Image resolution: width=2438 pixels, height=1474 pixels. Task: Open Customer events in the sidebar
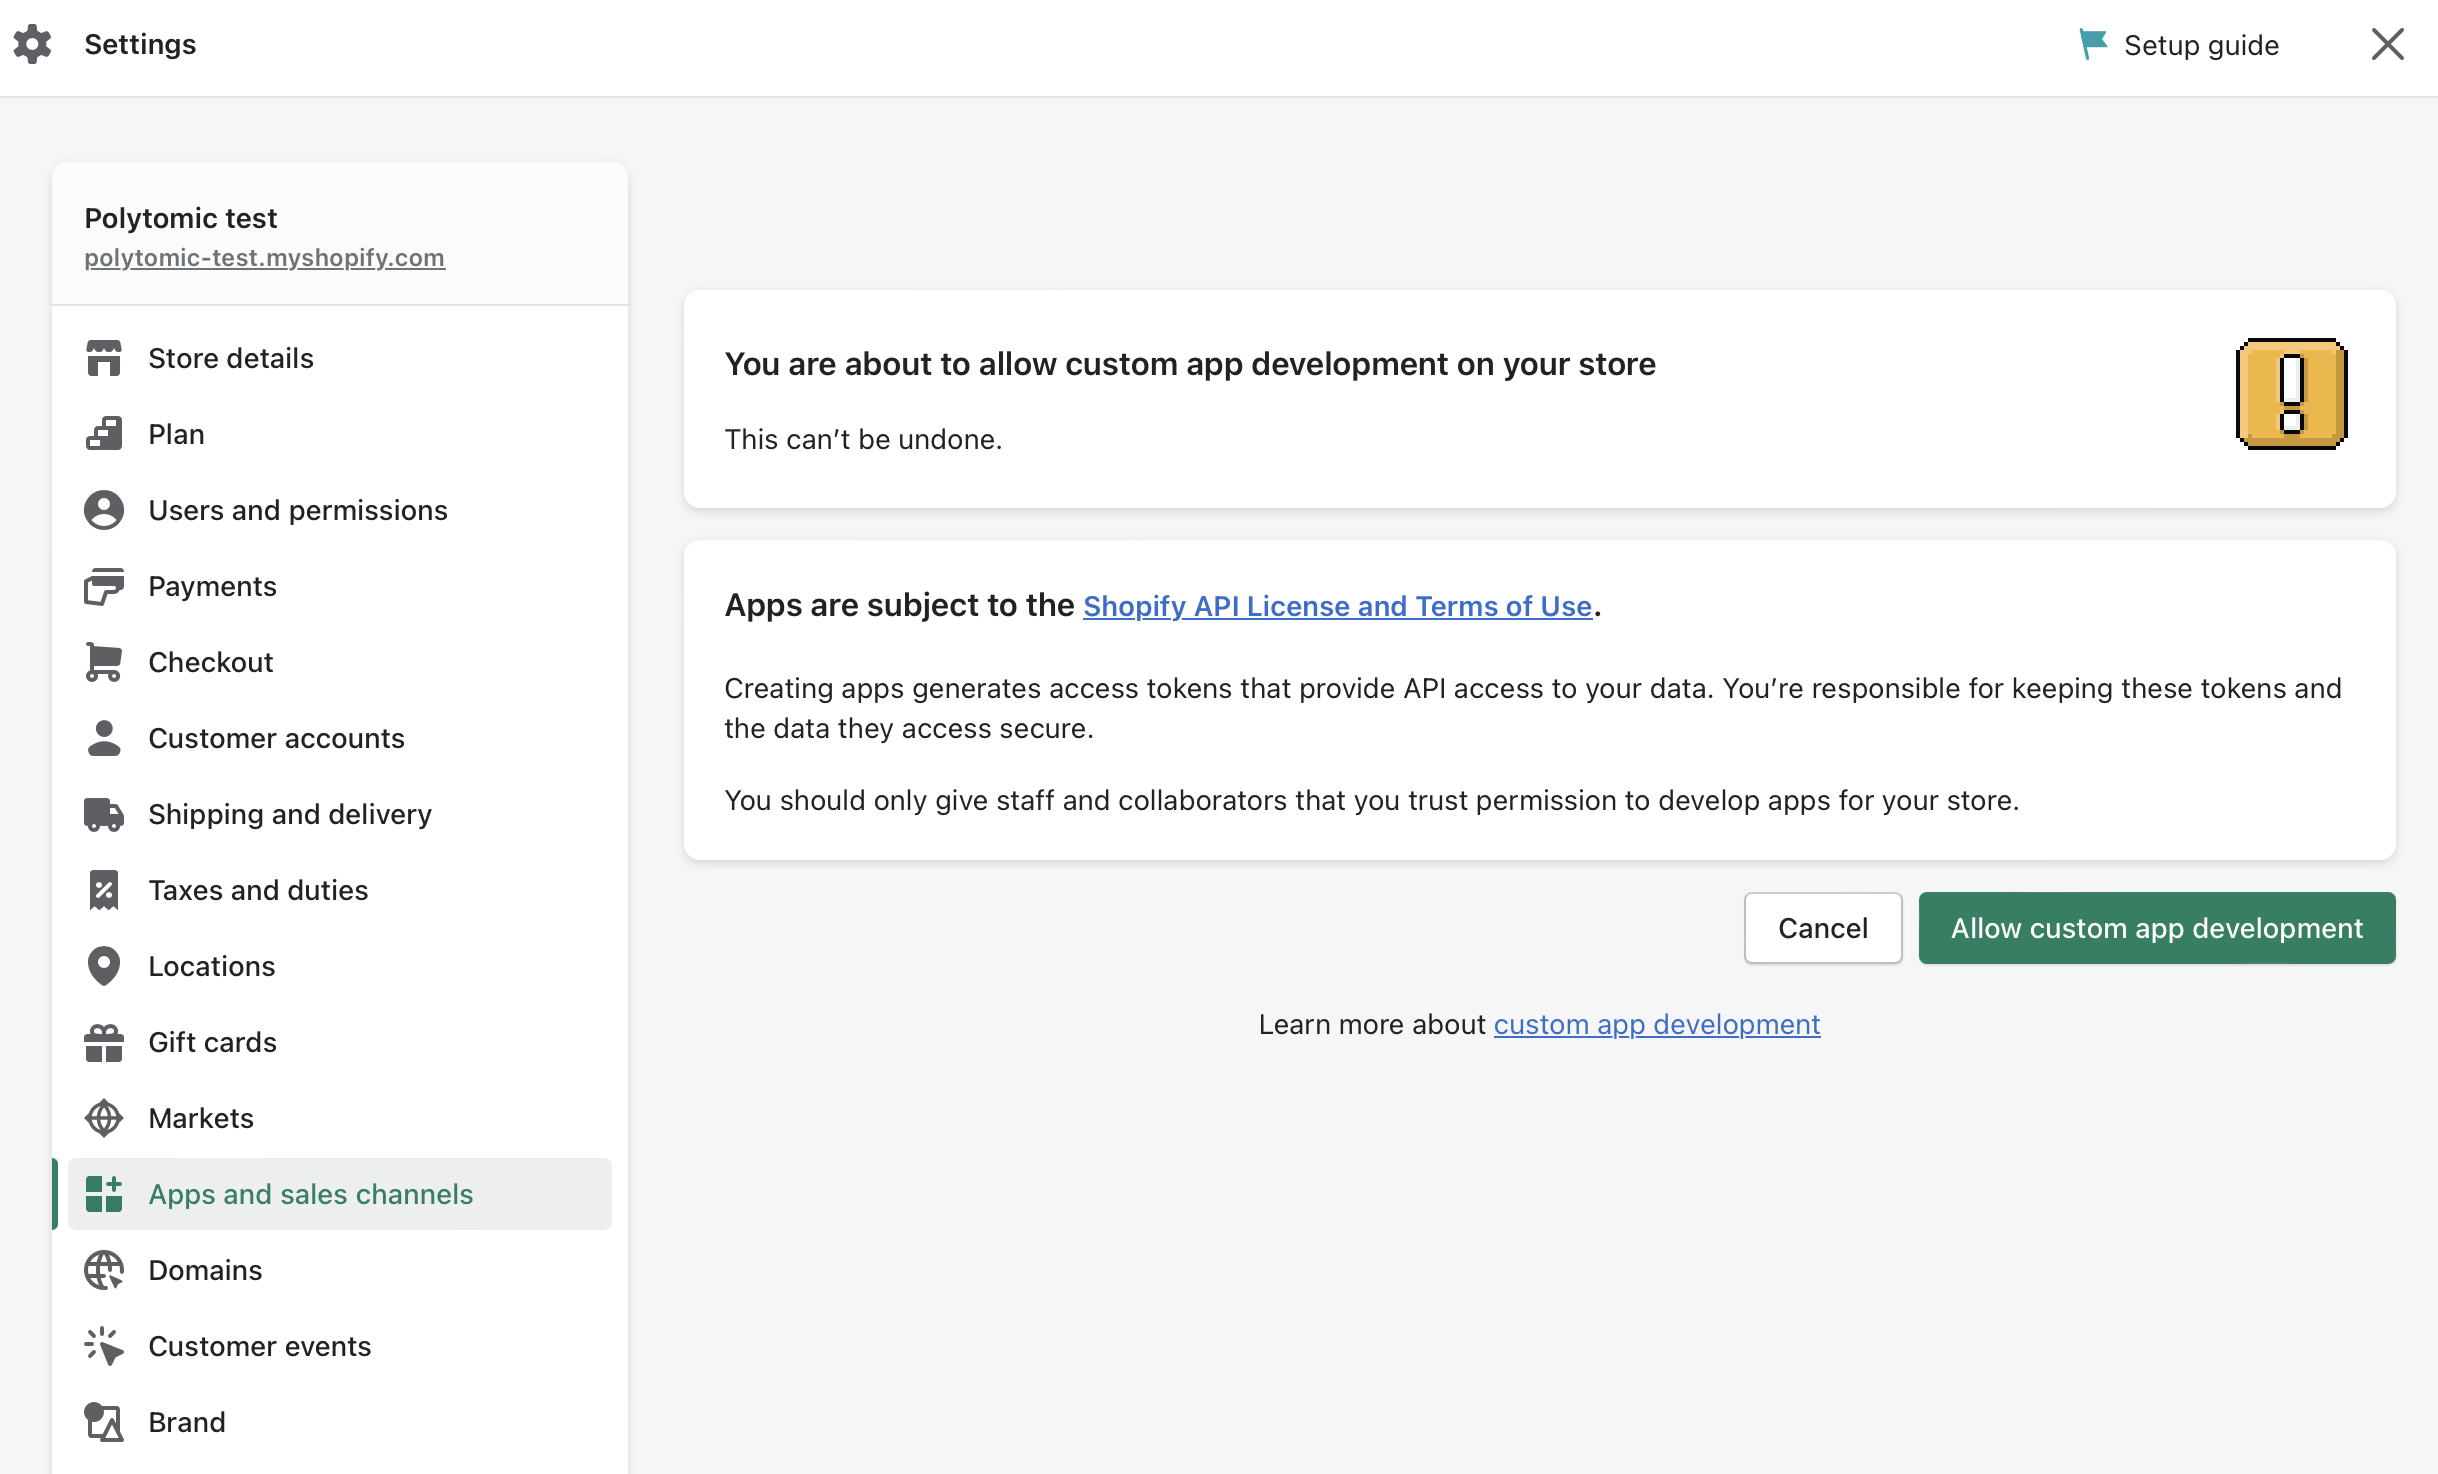[259, 1346]
